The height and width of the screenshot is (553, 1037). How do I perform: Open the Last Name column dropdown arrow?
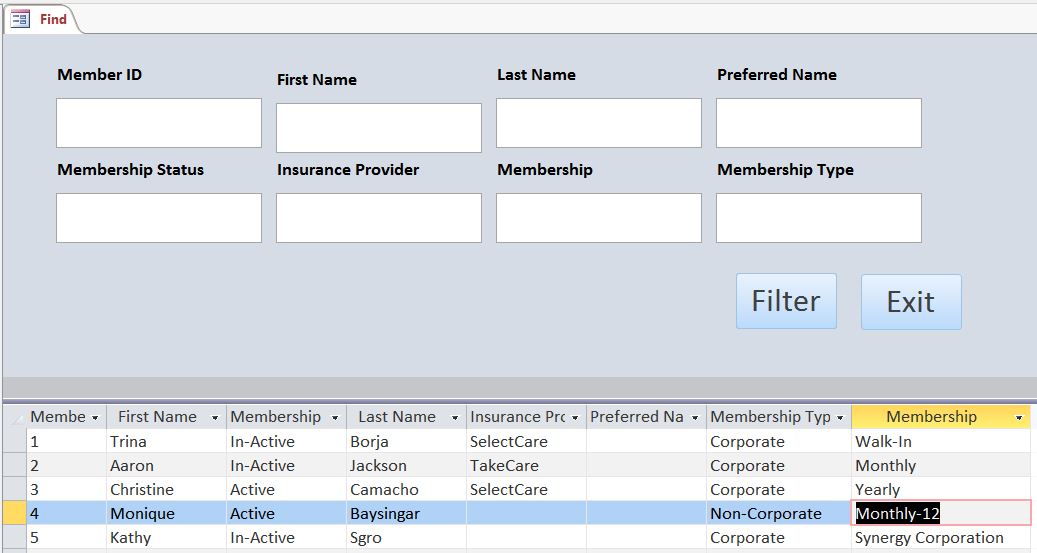(x=454, y=417)
